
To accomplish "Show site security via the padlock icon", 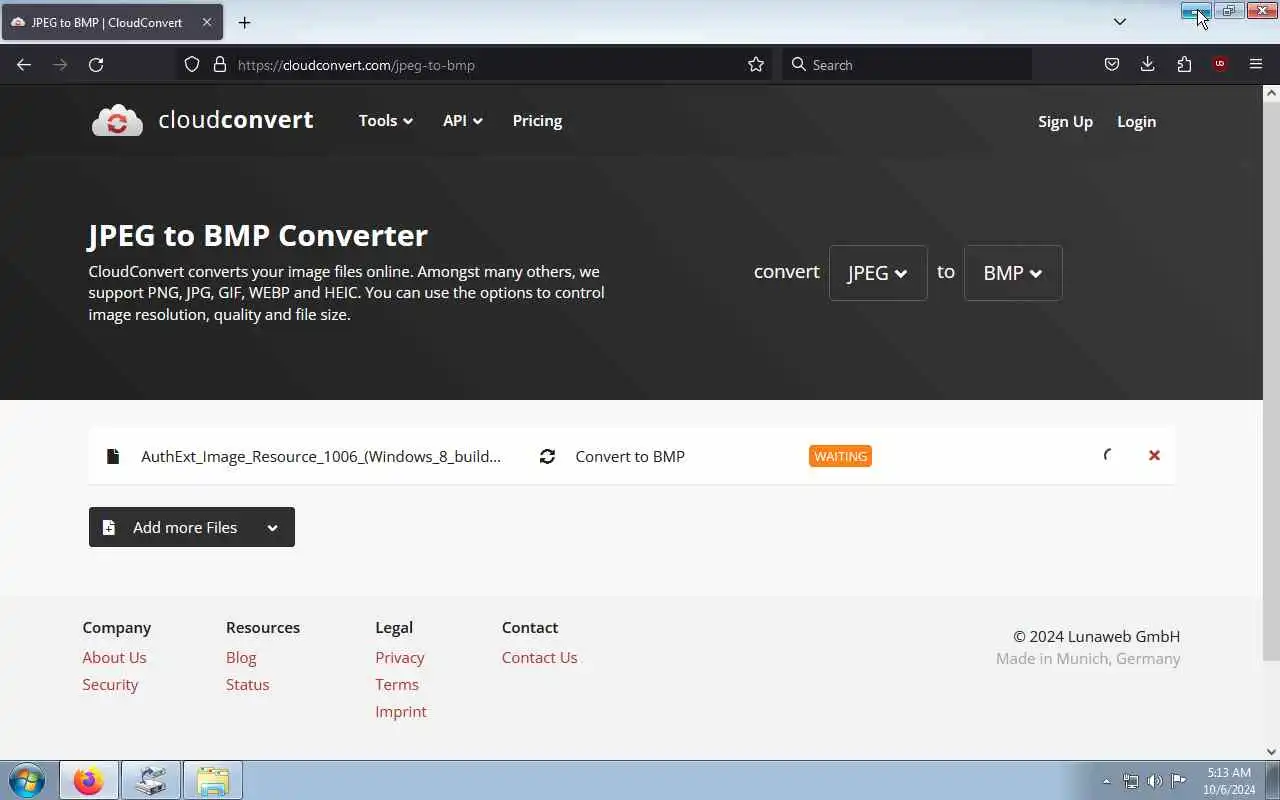I will (220, 64).
